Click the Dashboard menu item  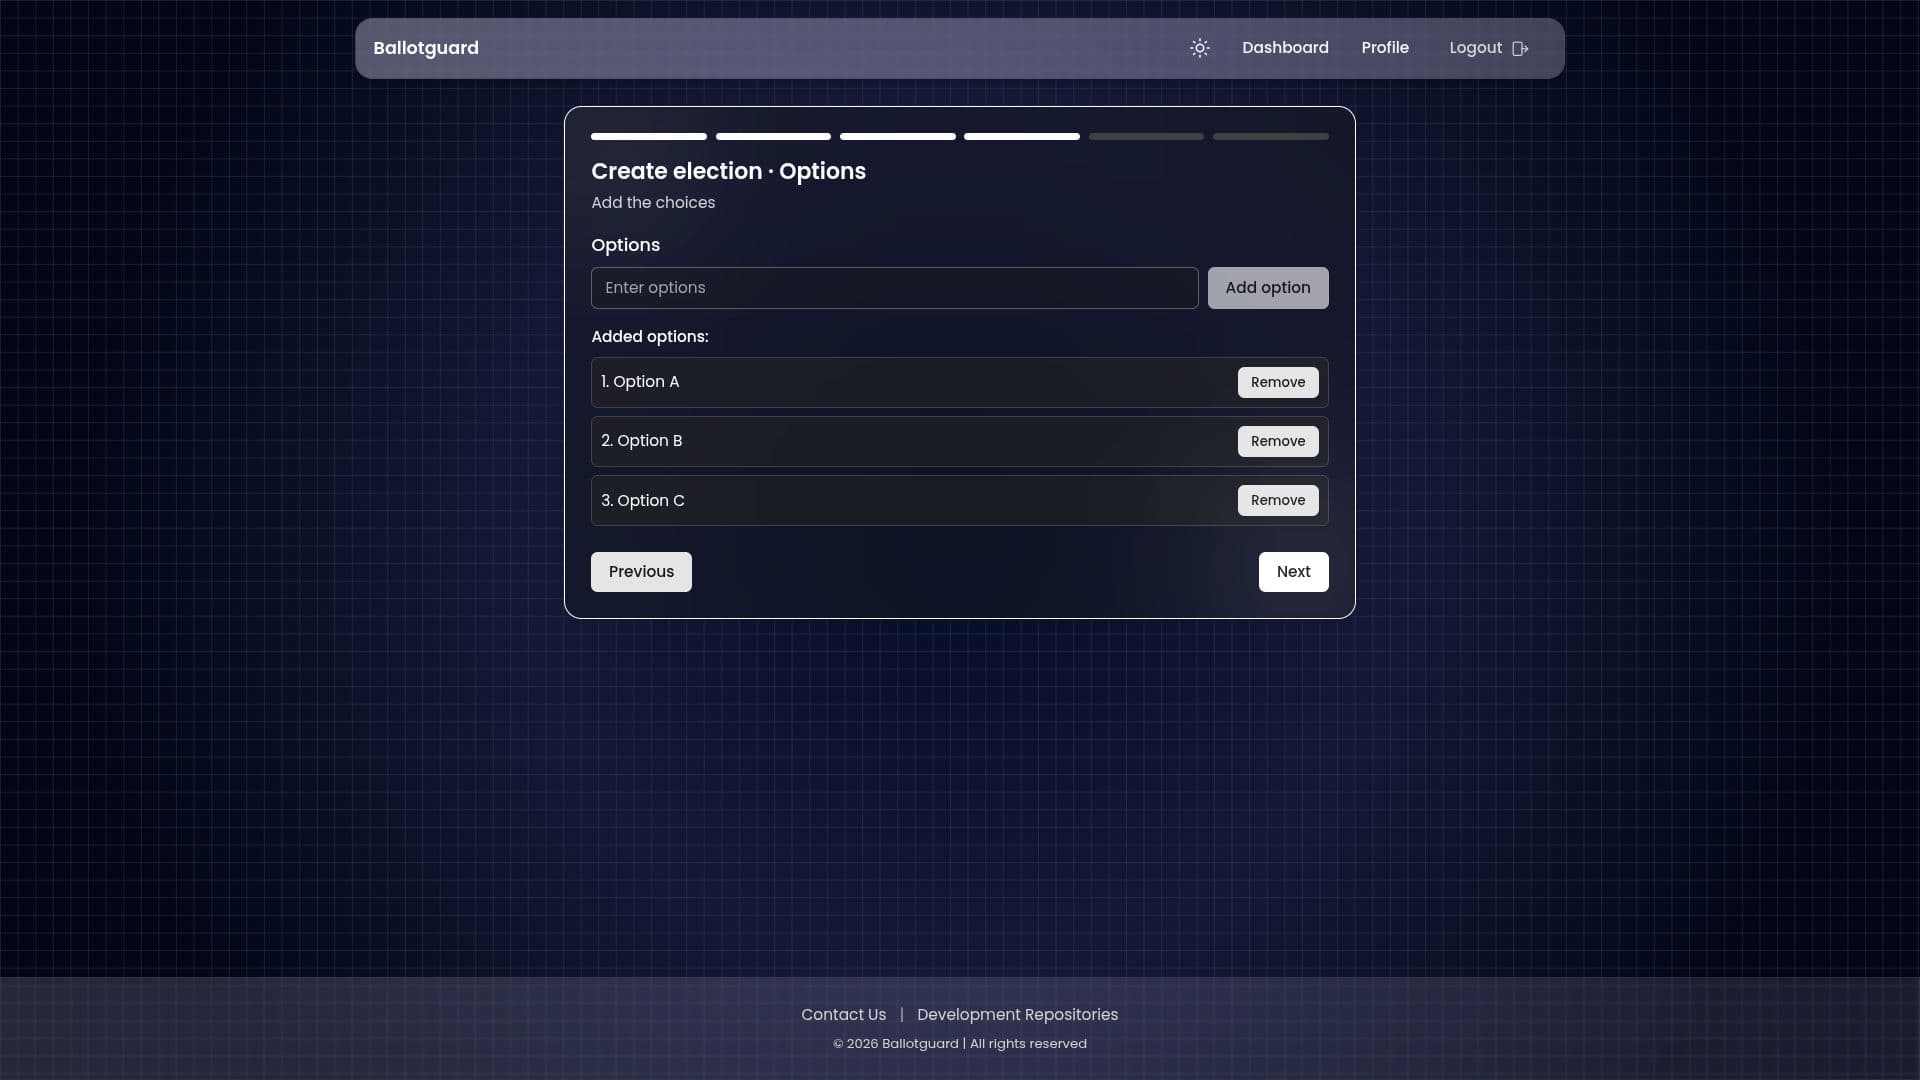click(1285, 47)
